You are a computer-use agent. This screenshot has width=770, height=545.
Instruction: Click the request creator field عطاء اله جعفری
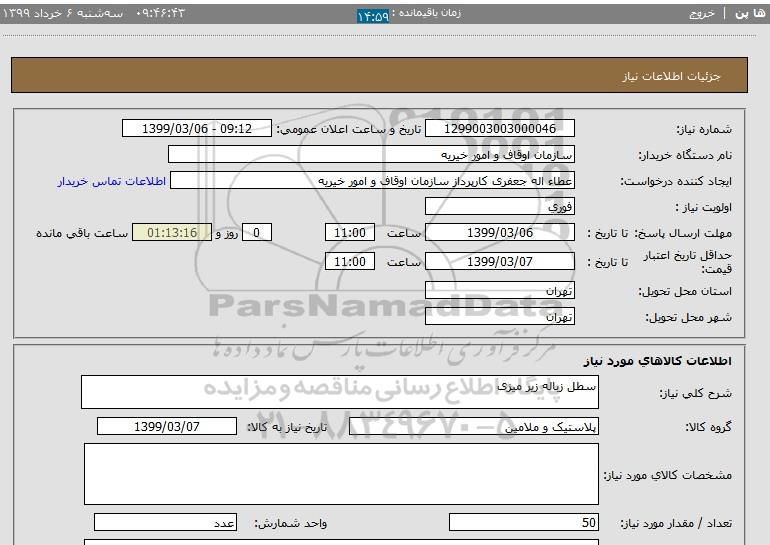click(372, 181)
